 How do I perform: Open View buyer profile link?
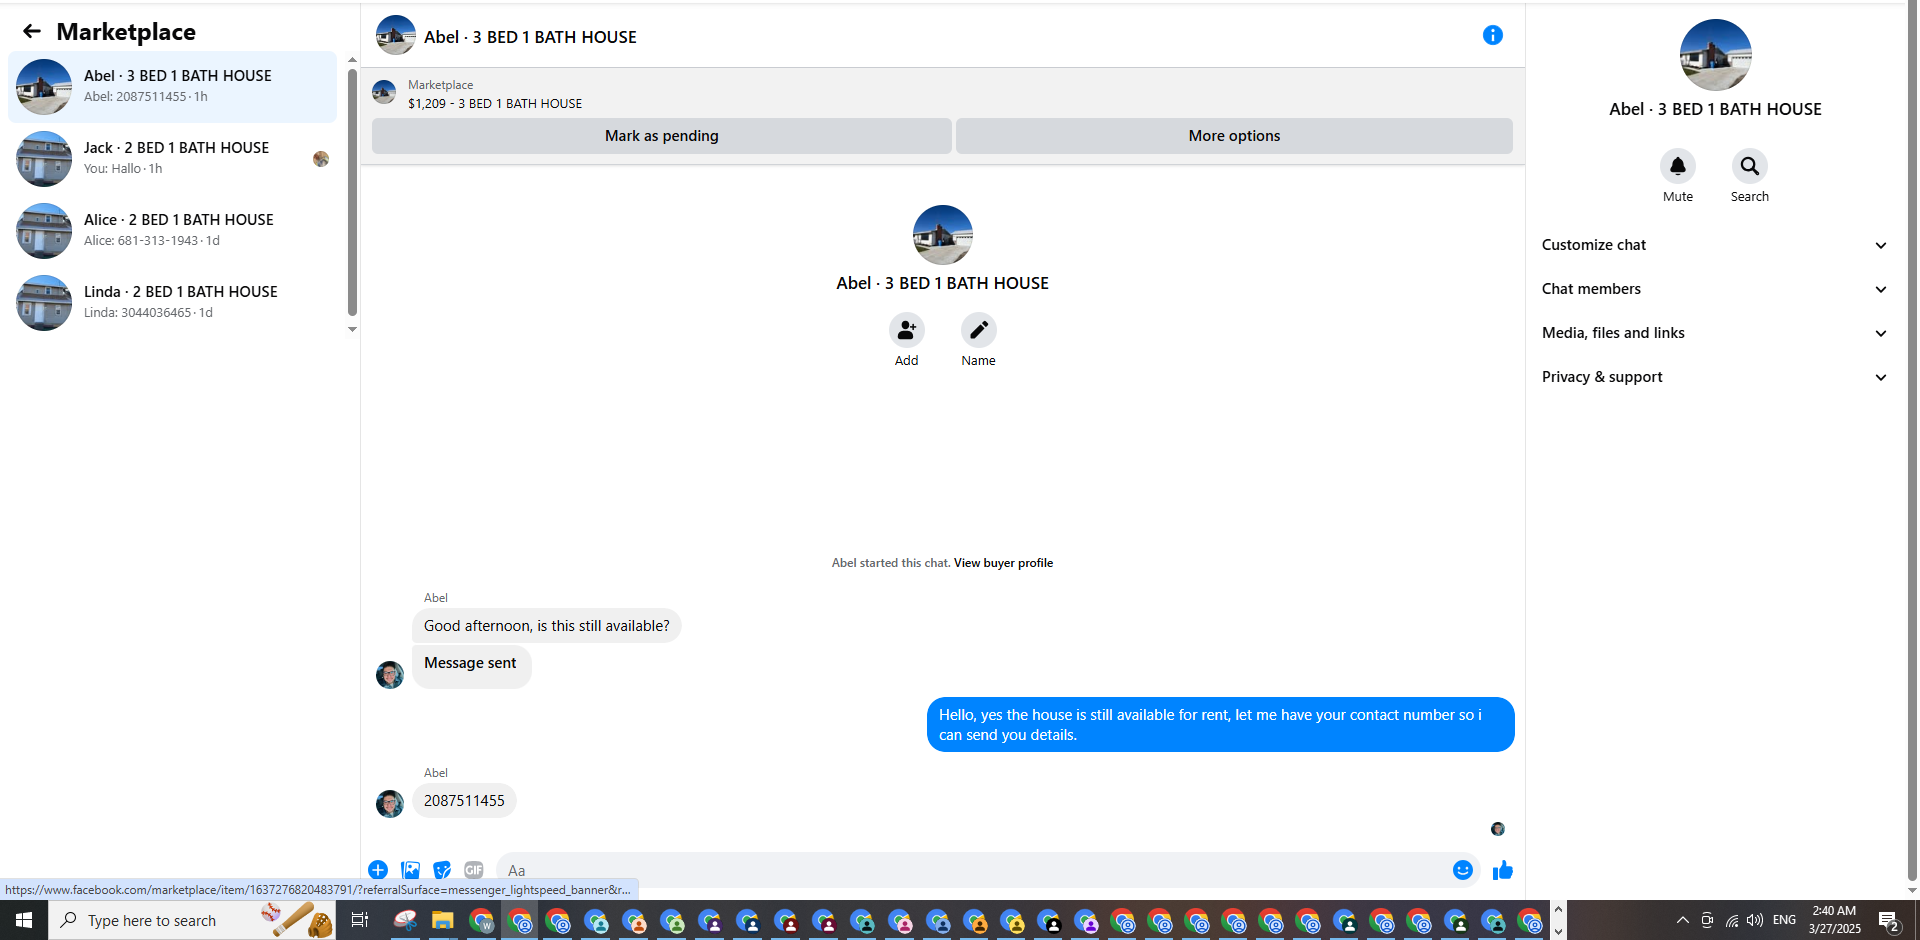coord(1003,563)
